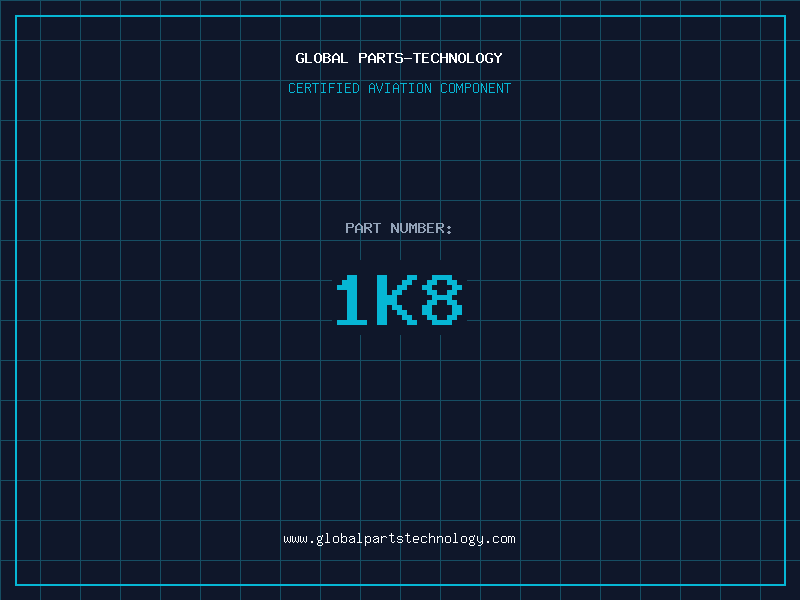Click the large 1K8 part number
This screenshot has height=600, width=800.
coord(399,300)
